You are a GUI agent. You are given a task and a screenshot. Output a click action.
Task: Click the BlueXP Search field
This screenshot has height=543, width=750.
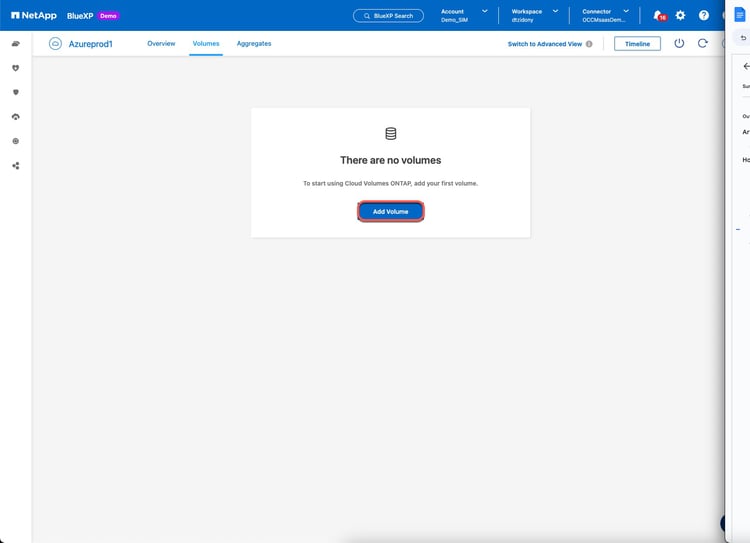388,16
